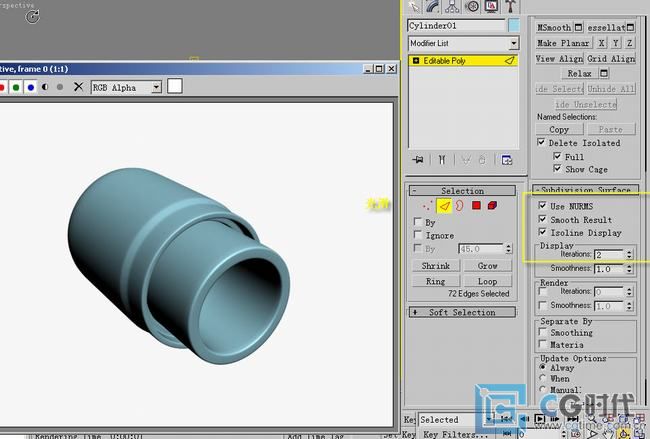Toggle the Pin Stack icon
Image resolution: width=650 pixels, height=439 pixels.
(x=418, y=160)
